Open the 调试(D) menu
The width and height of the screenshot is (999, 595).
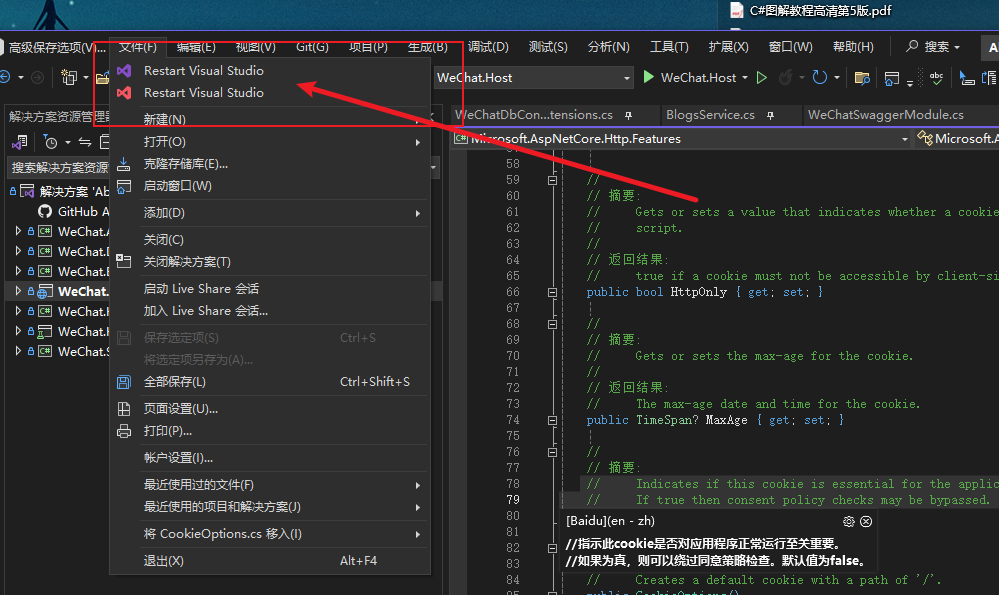click(488, 47)
